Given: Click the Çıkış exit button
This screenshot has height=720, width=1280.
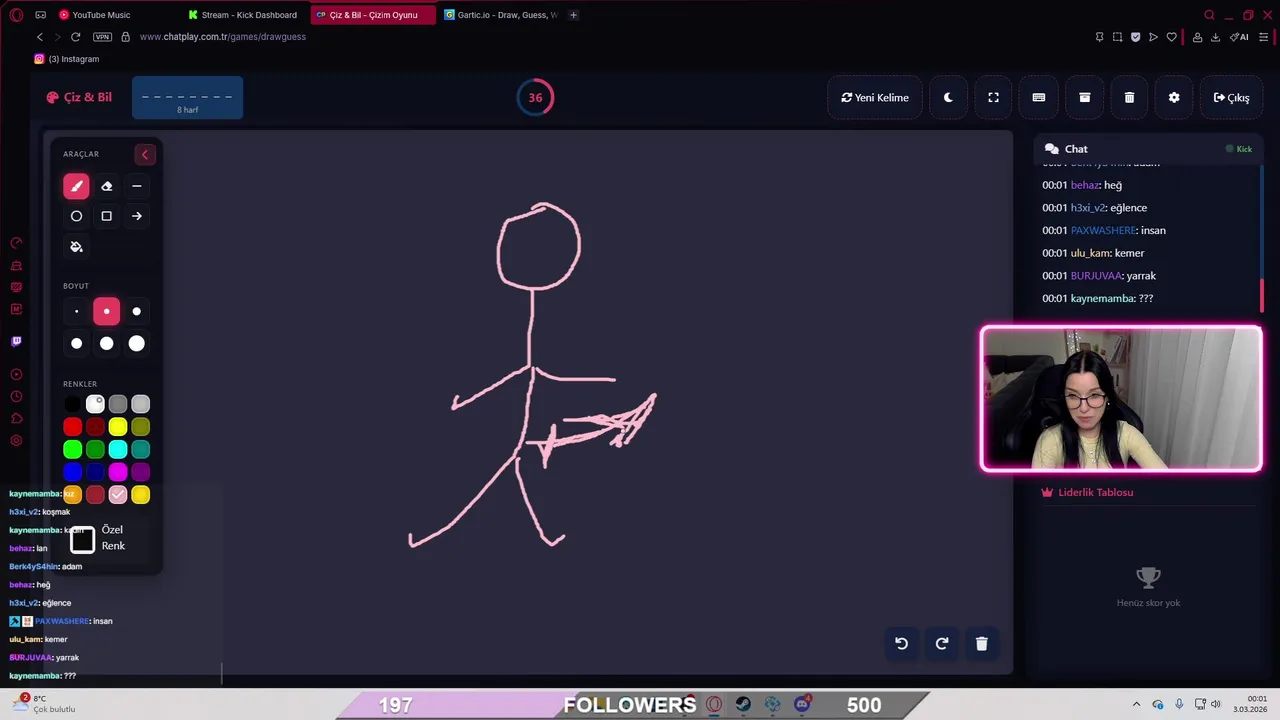Looking at the screenshot, I should click(1231, 97).
